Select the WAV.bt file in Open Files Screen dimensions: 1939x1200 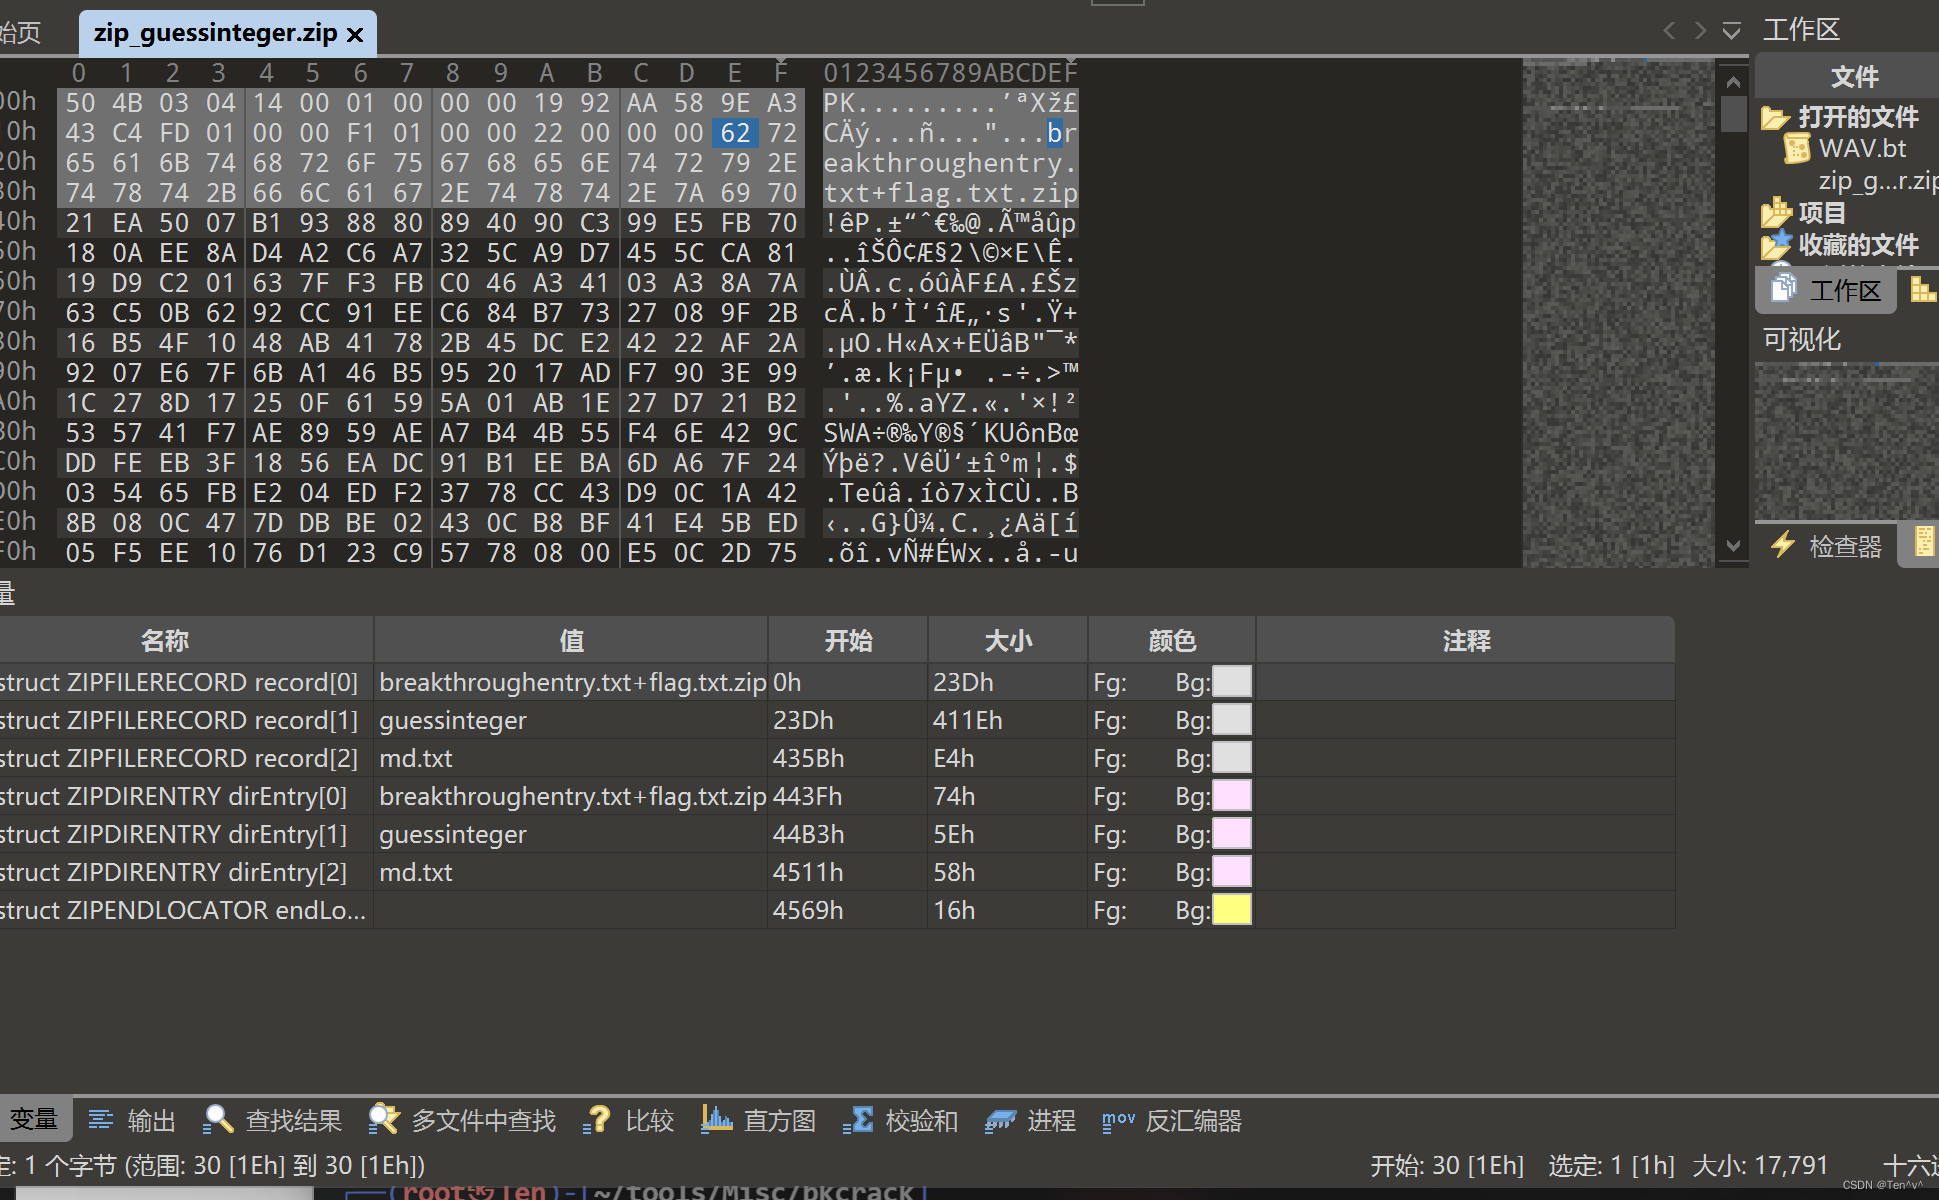pyautogui.click(x=1861, y=149)
